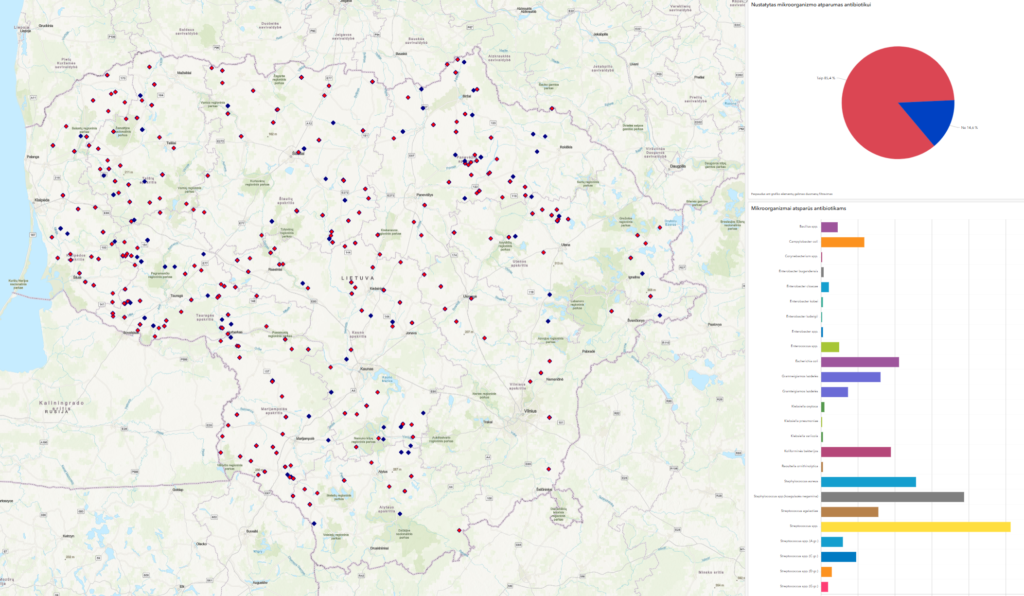Click the magenta Koliforminės bakterijos bar

(x=855, y=451)
